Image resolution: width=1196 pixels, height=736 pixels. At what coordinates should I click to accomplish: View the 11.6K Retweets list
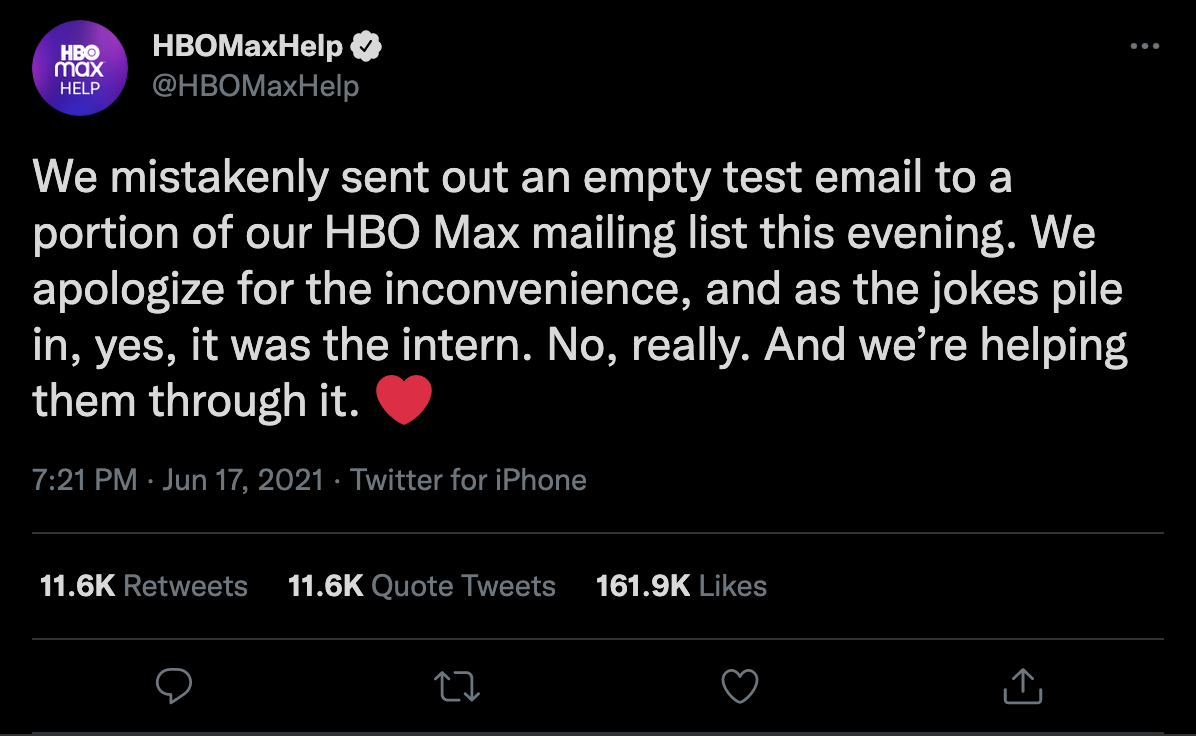(x=143, y=586)
